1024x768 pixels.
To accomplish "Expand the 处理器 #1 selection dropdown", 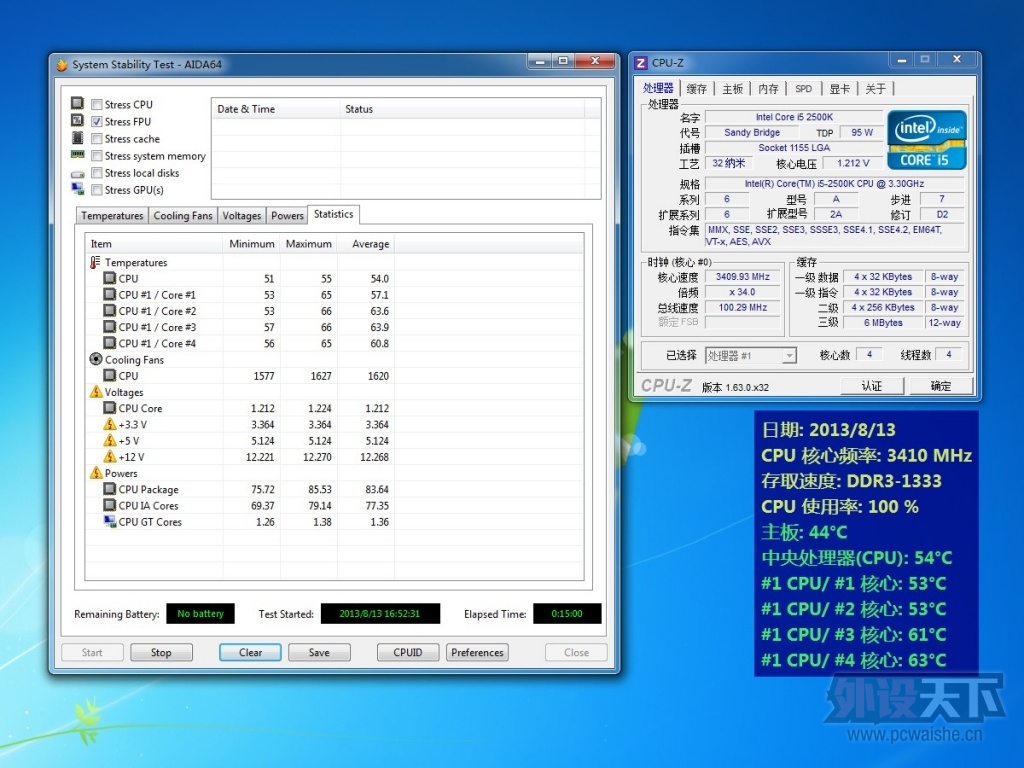I will pos(790,356).
